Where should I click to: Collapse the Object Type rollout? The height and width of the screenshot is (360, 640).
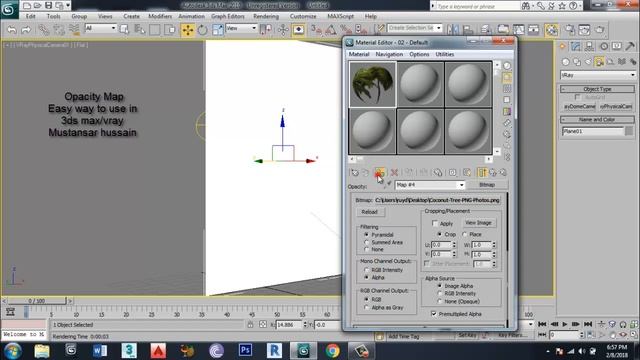pyautogui.click(x=598, y=89)
